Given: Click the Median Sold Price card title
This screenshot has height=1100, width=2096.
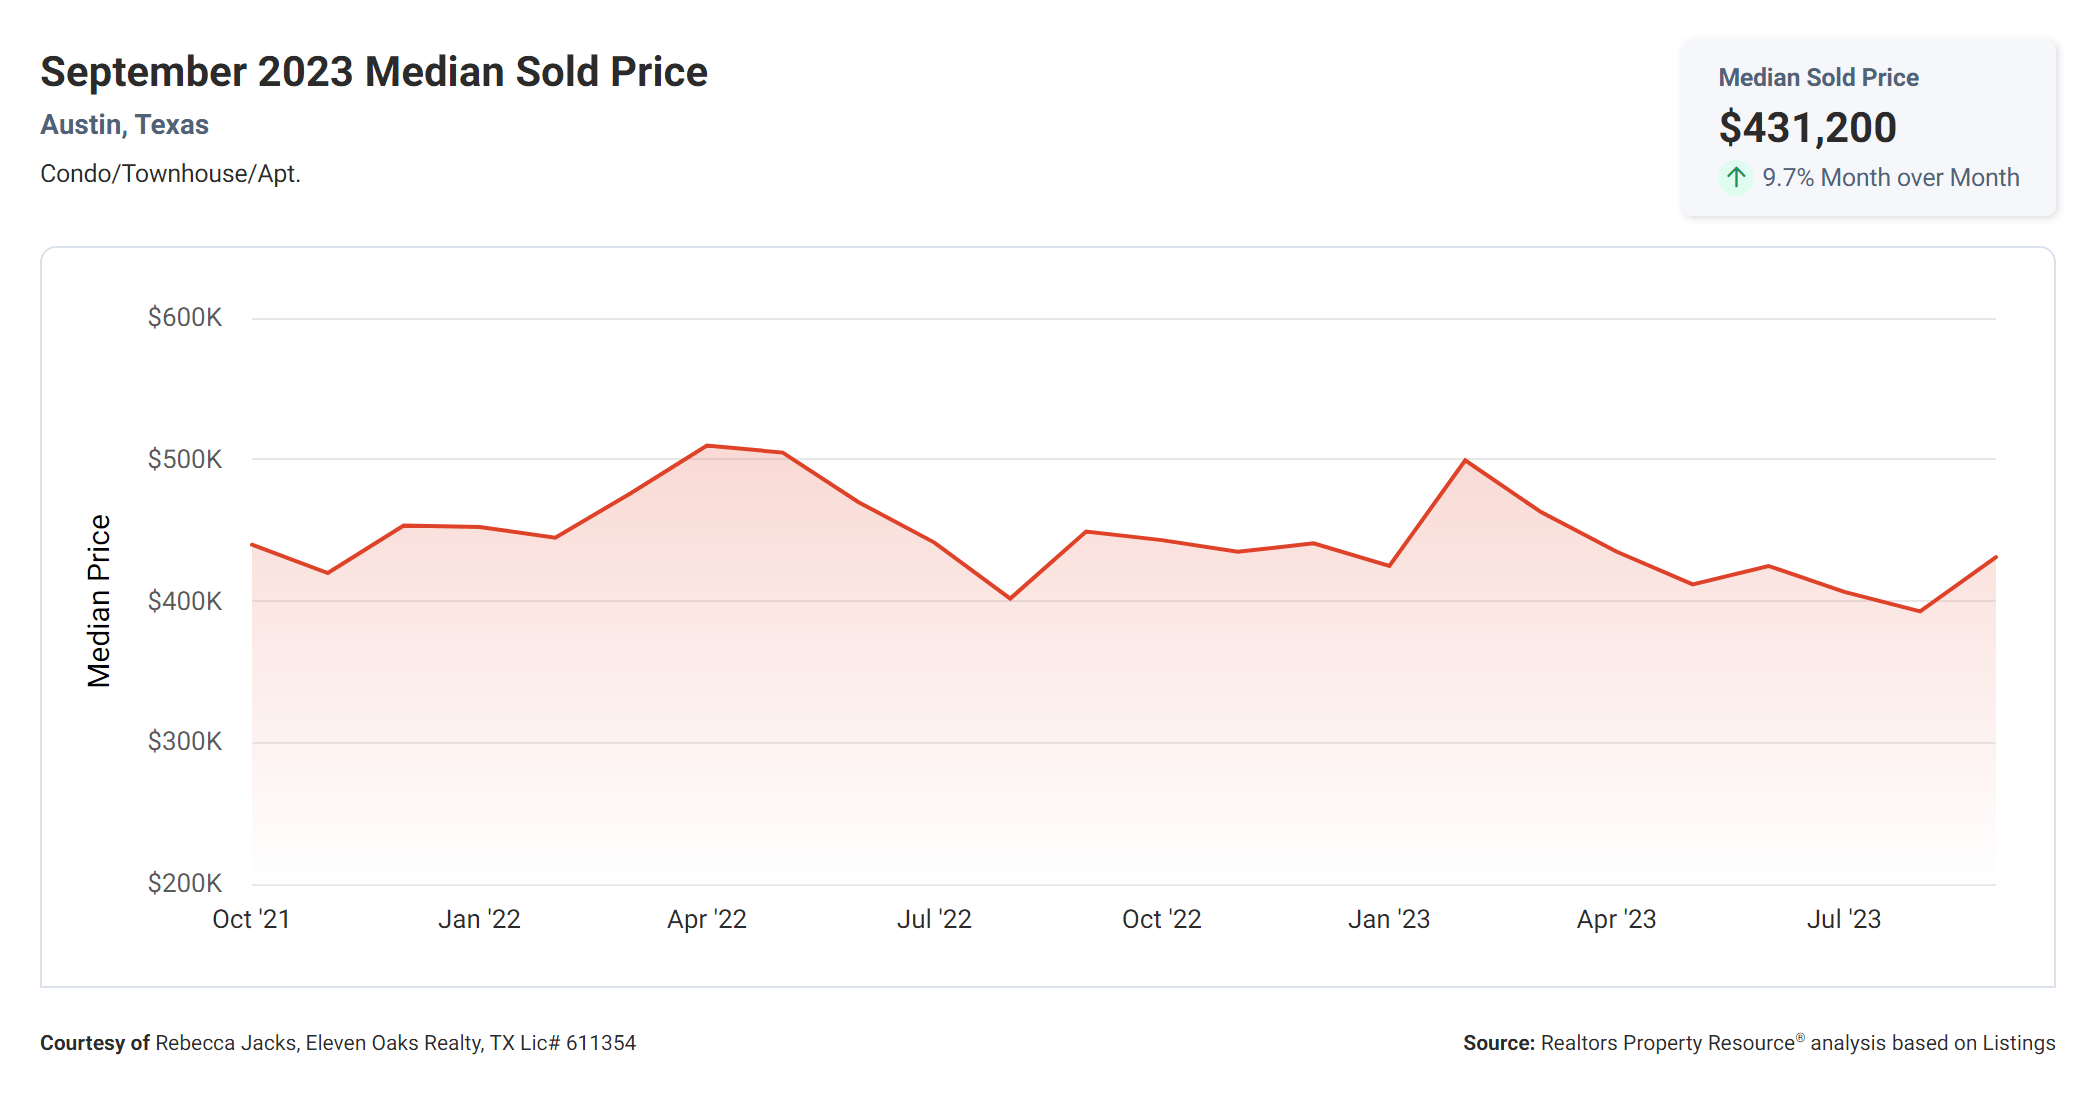Looking at the screenshot, I should [1818, 78].
